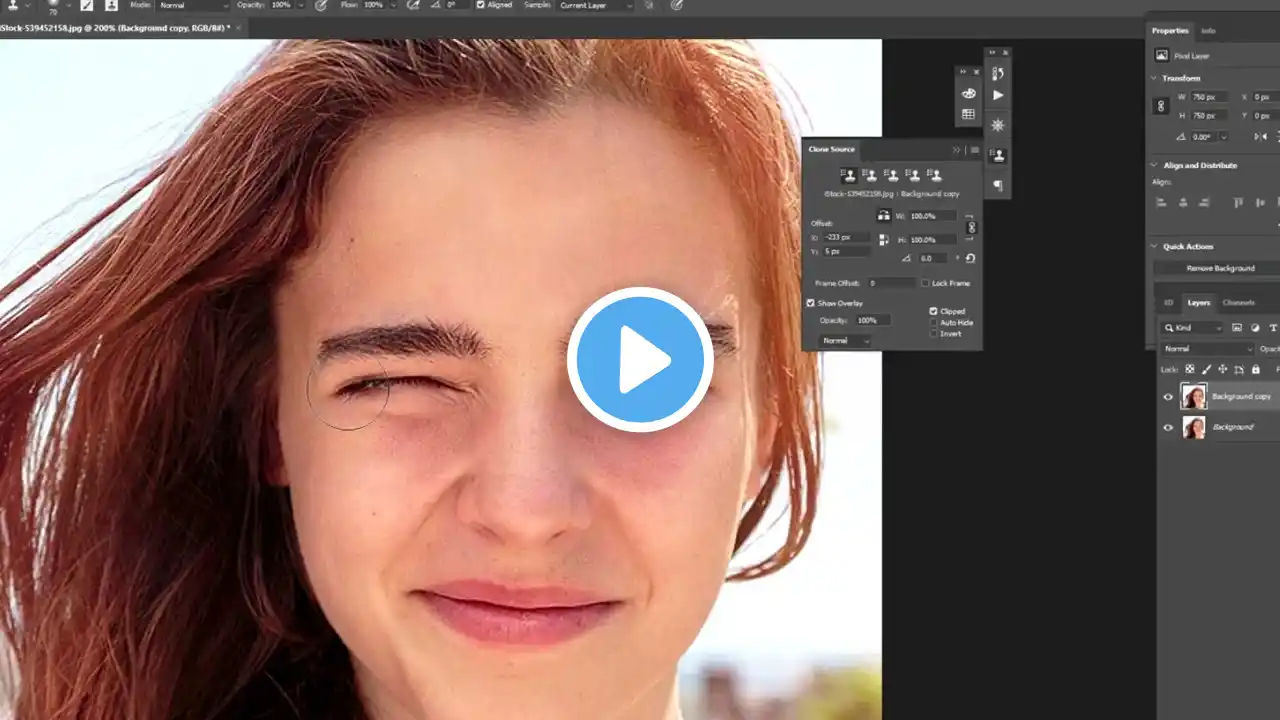Click the X offset field in Clone Source
The width and height of the screenshot is (1280, 720).
847,238
